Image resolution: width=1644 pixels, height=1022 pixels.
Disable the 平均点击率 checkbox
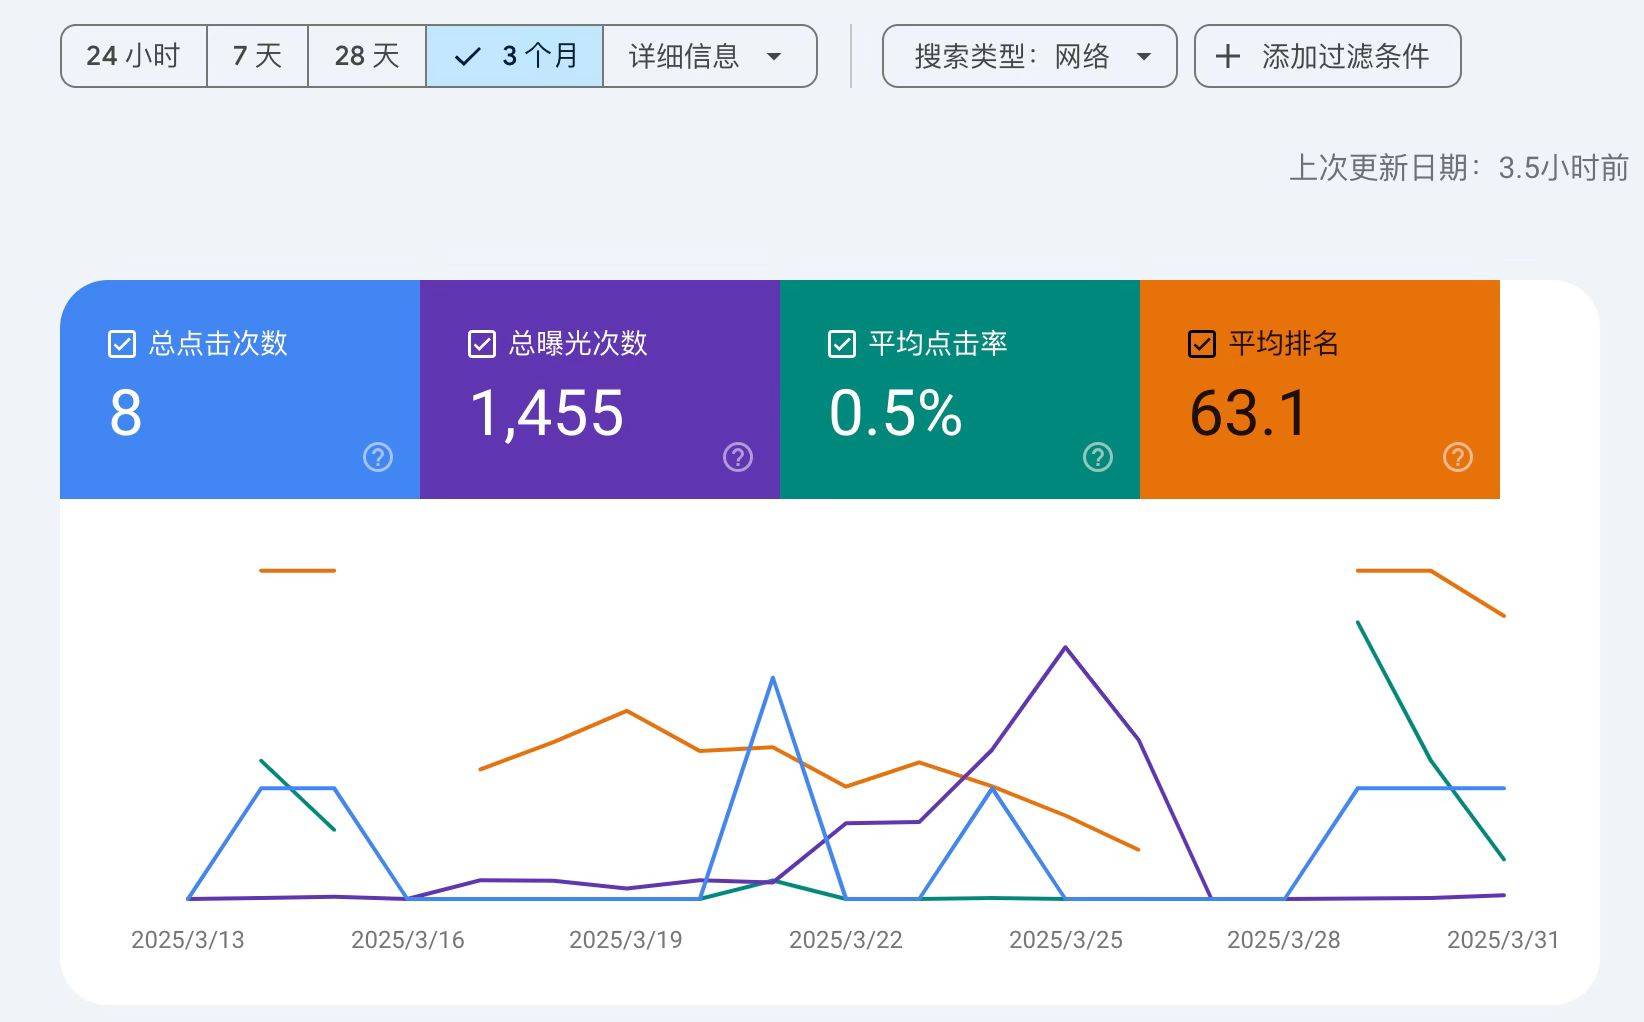click(842, 344)
